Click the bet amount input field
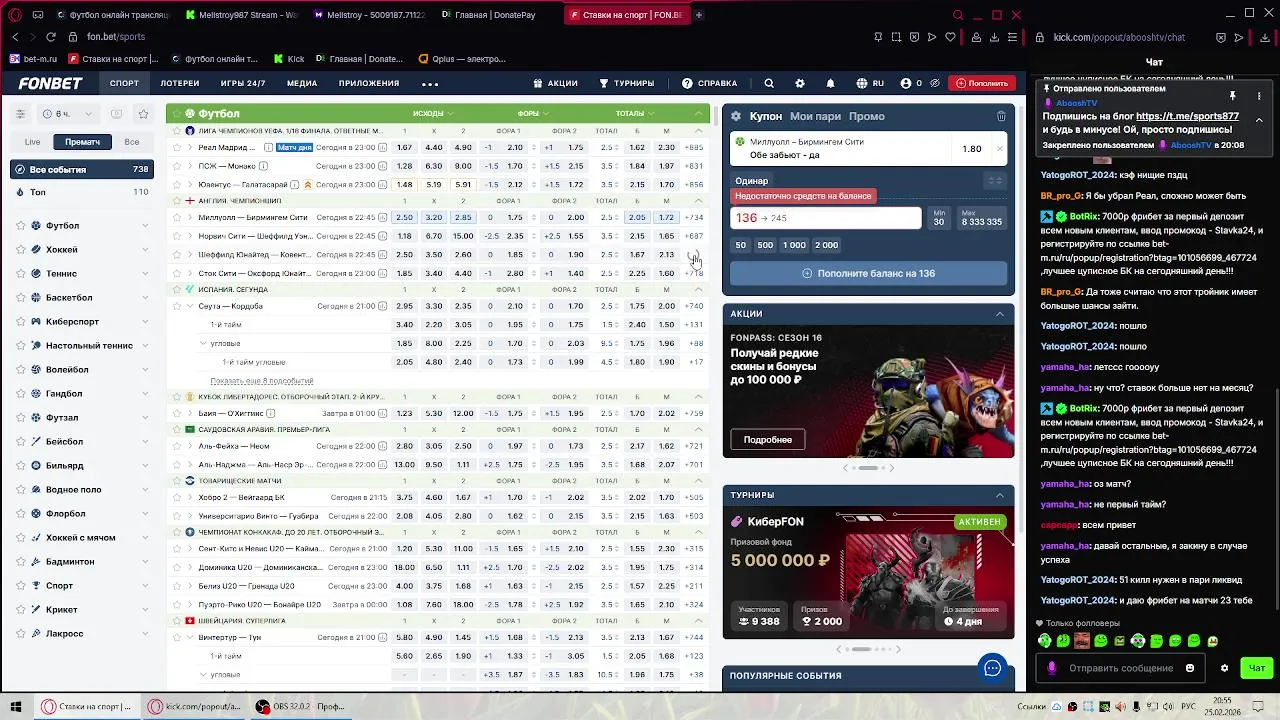The width and height of the screenshot is (1280, 720). (x=826, y=218)
